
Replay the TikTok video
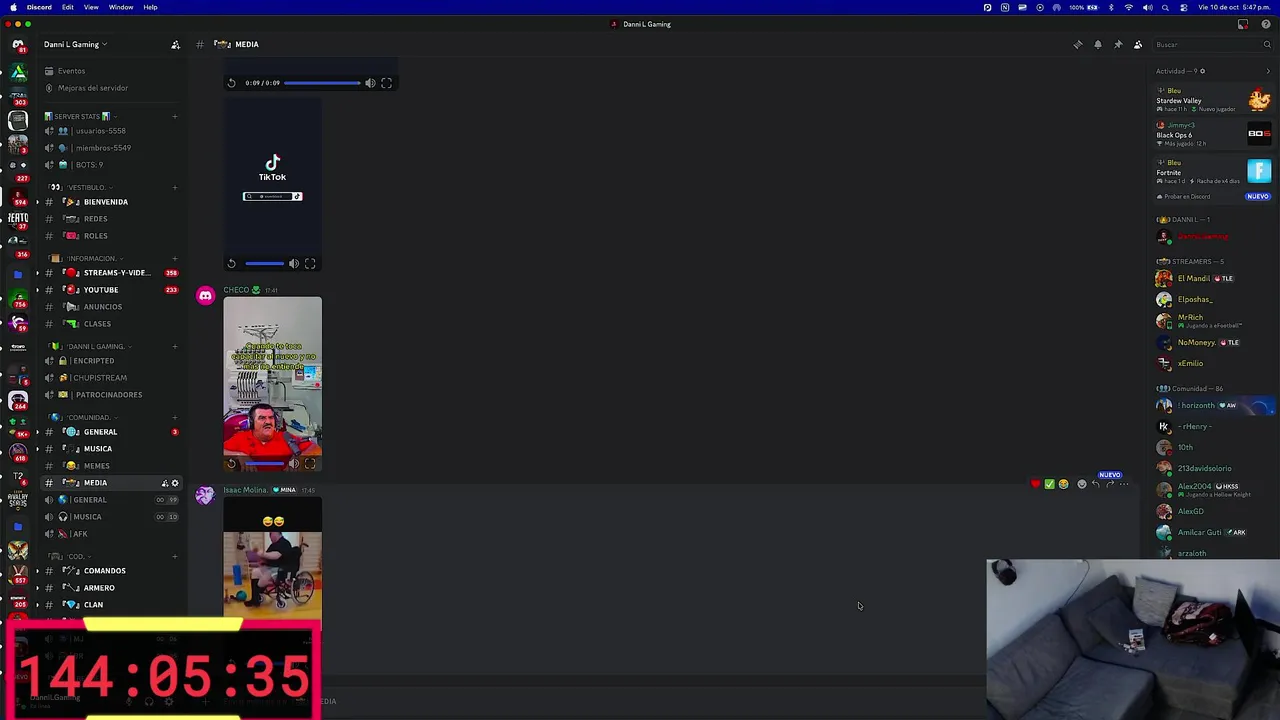[x=232, y=264]
